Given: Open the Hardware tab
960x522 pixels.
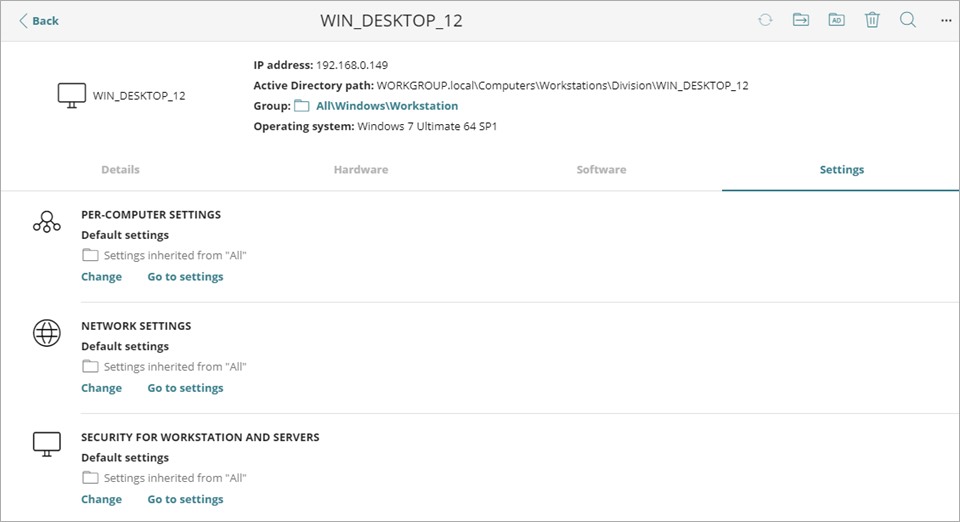Looking at the screenshot, I should (361, 170).
